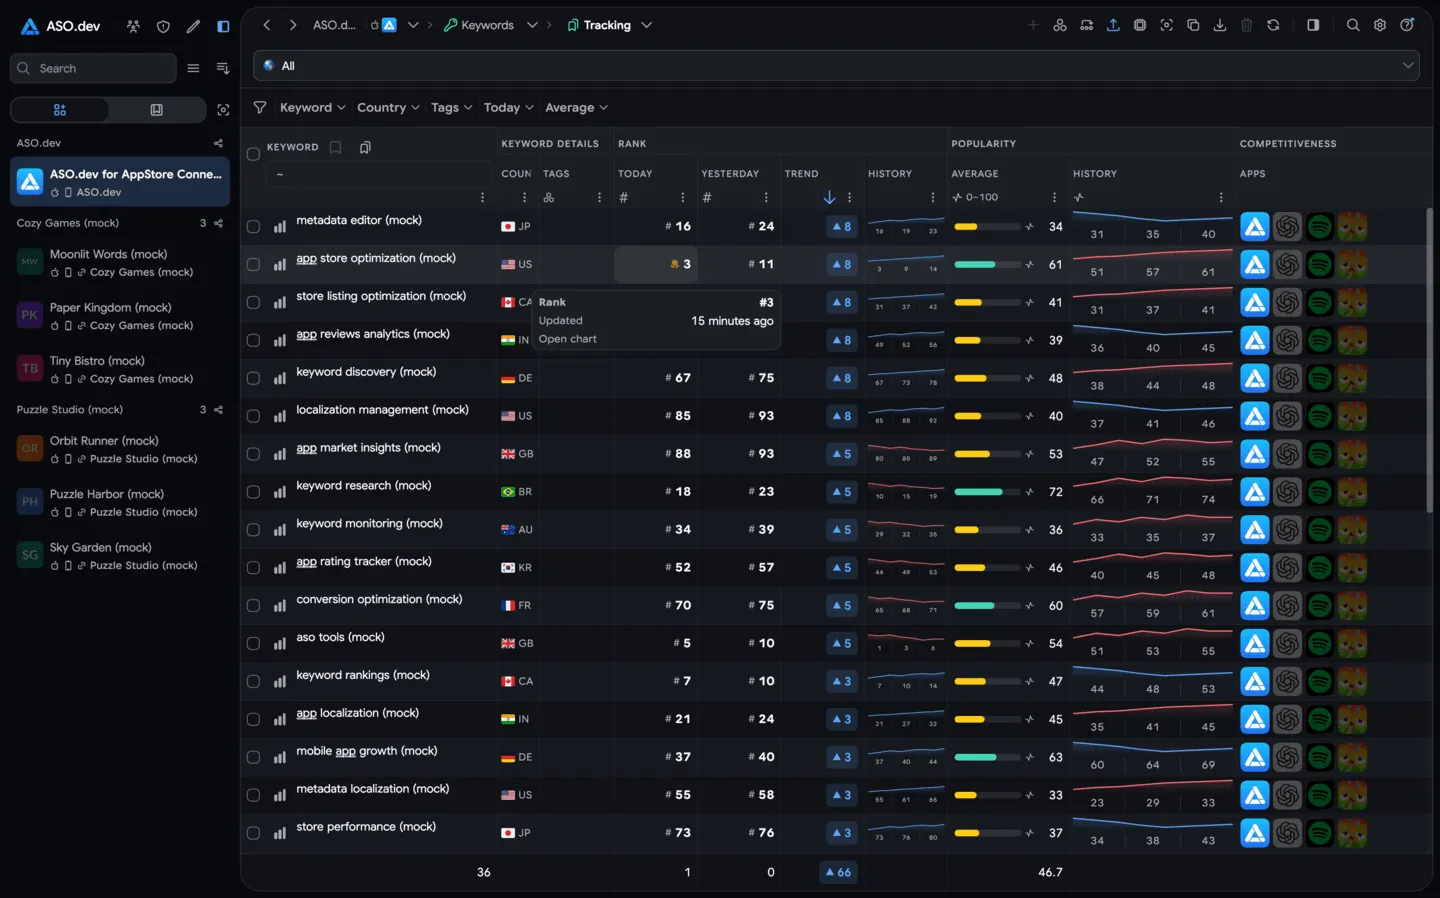1440x898 pixels.
Task: Open TODAY column options menu dots
Action: click(683, 198)
